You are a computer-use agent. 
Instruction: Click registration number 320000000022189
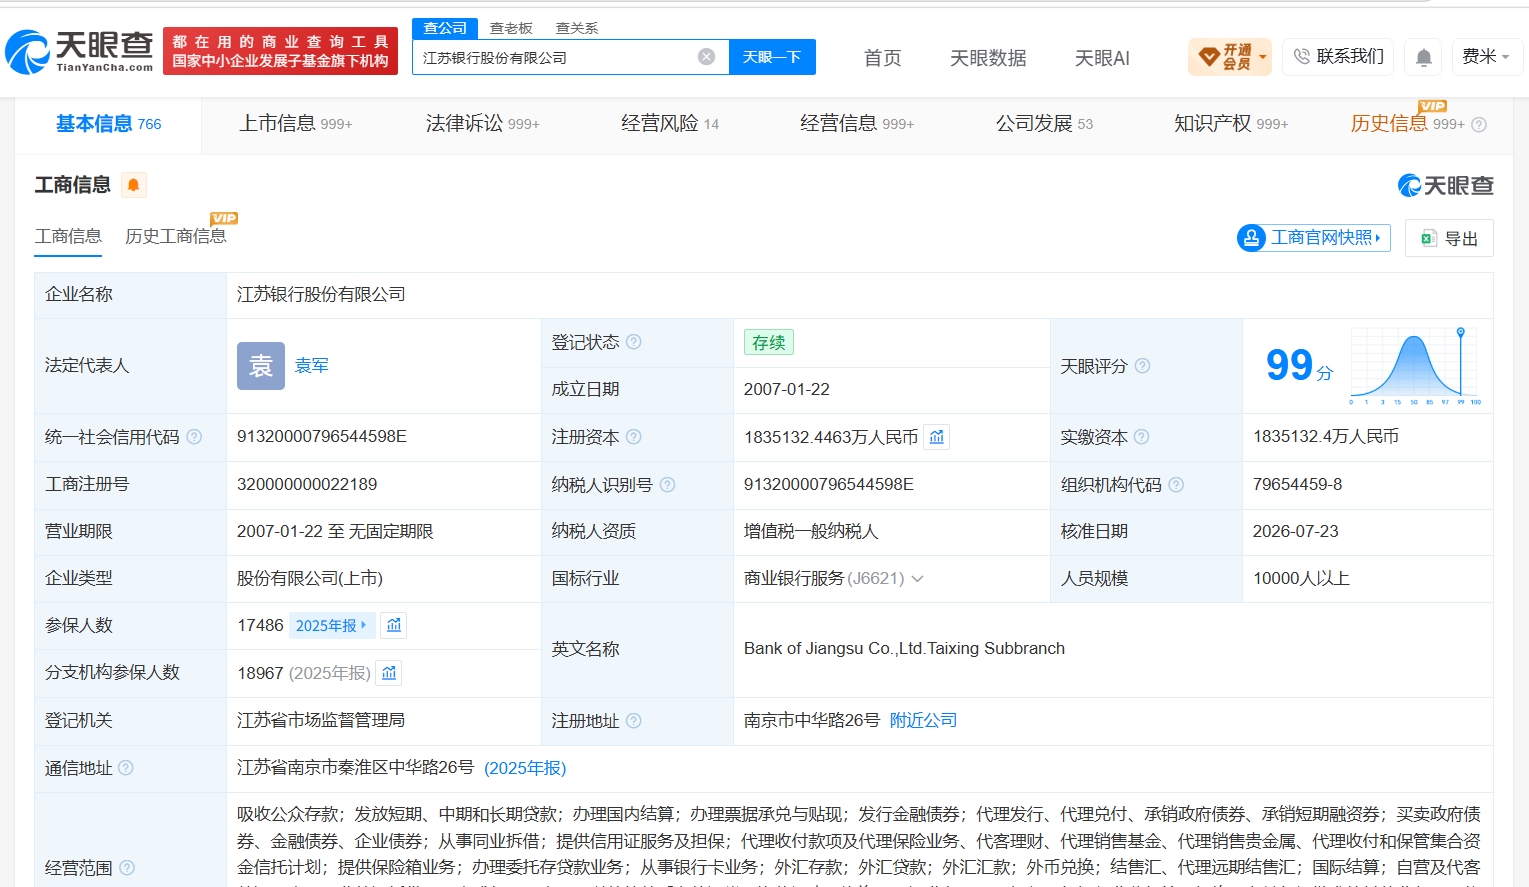(307, 485)
